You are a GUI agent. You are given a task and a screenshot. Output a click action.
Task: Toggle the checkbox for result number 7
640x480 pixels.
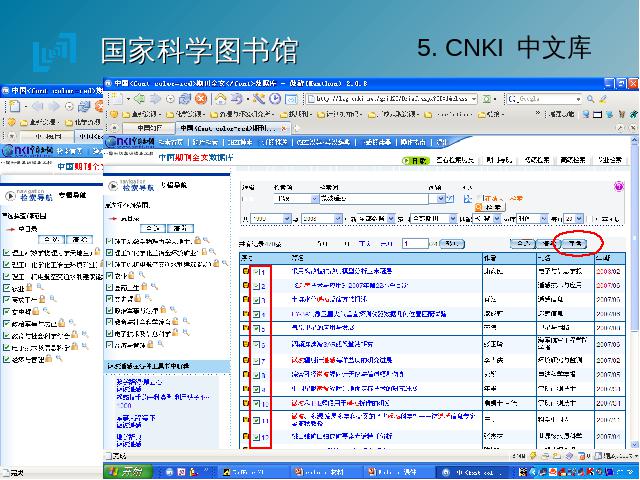click(x=256, y=361)
